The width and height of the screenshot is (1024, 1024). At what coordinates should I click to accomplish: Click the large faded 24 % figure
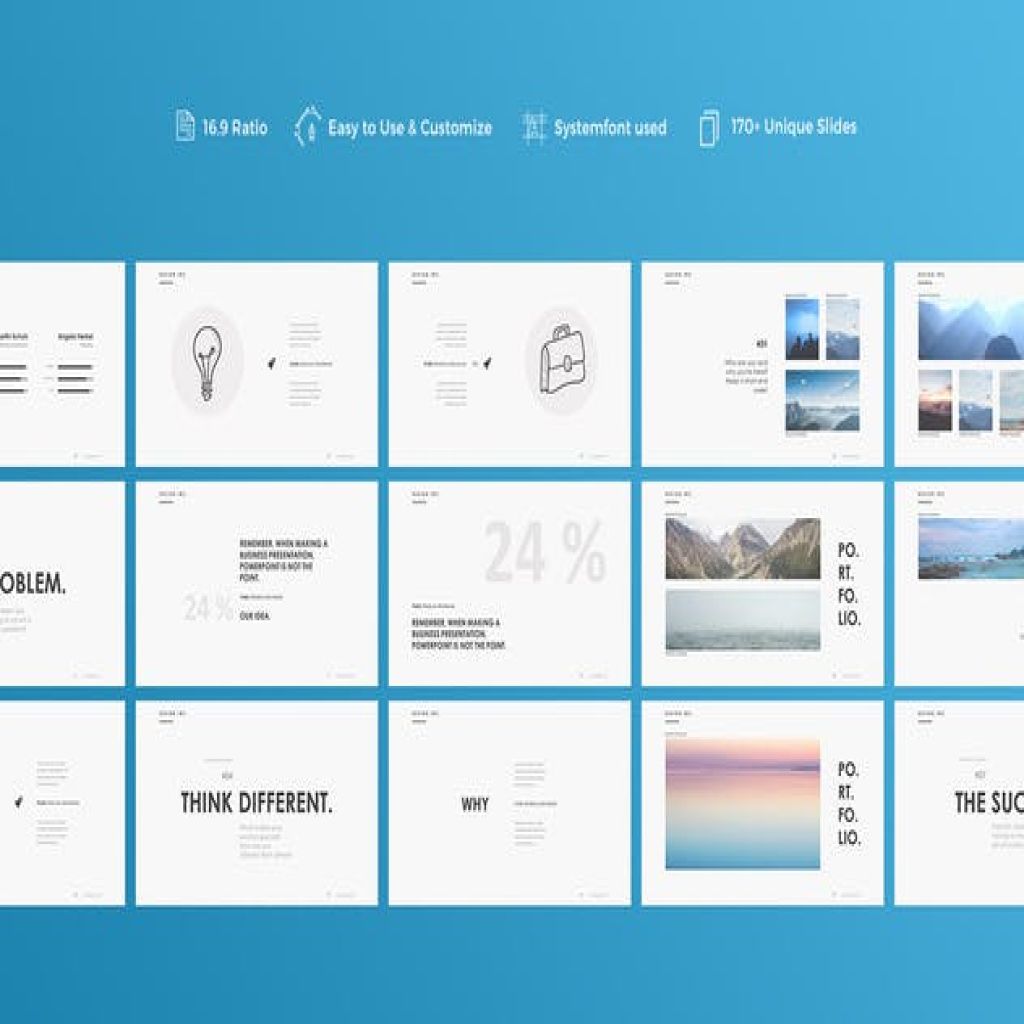(x=546, y=552)
